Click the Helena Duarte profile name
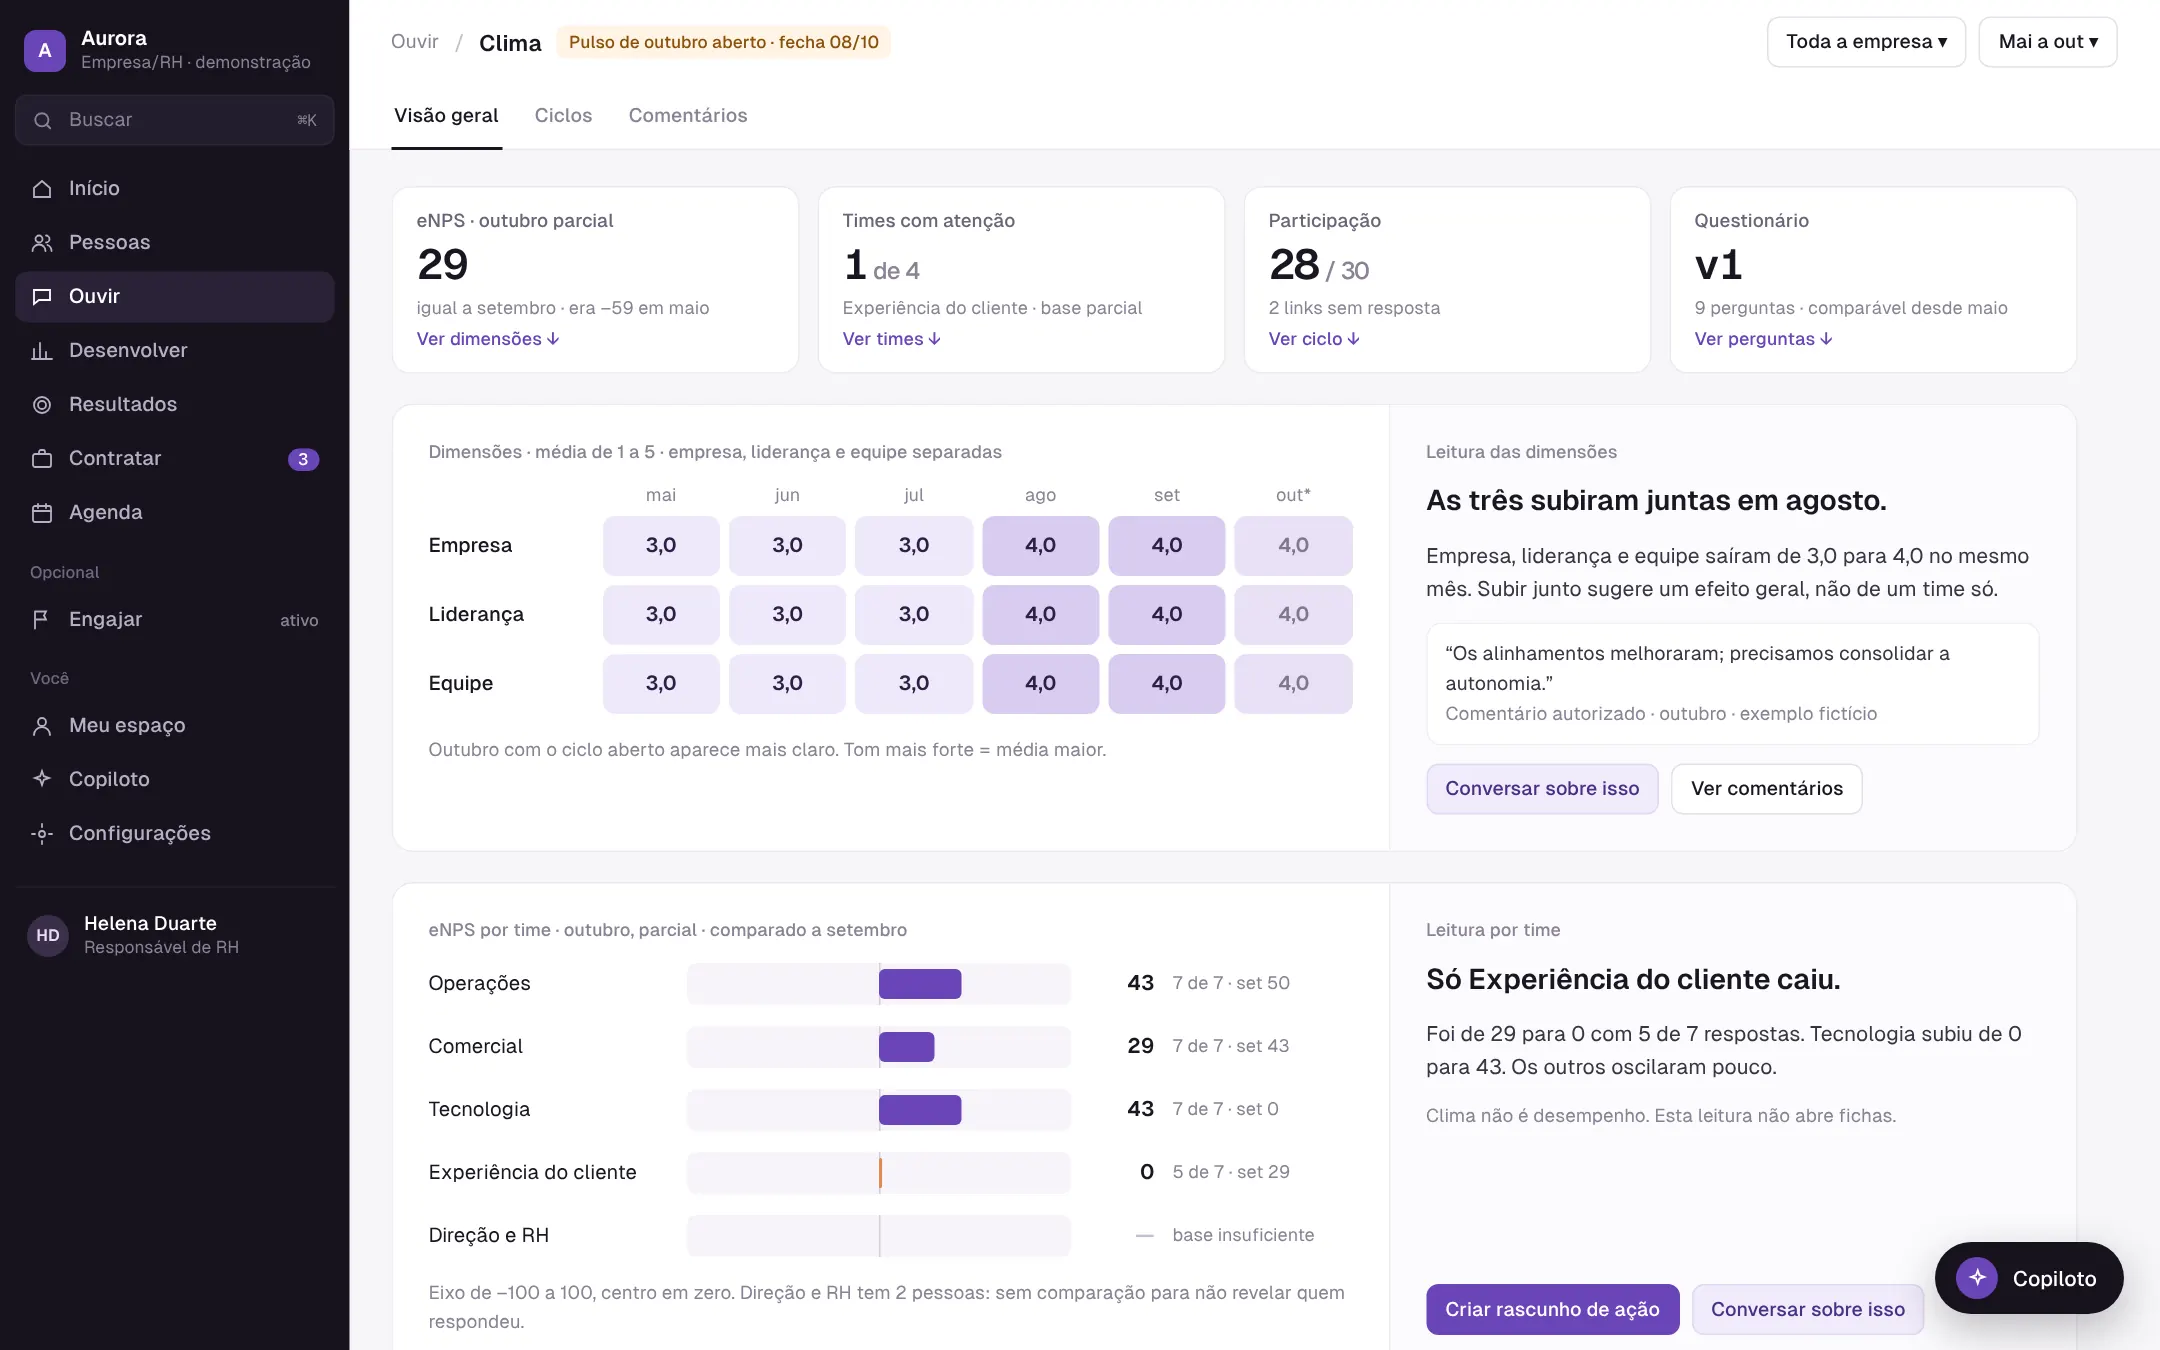 click(x=150, y=923)
